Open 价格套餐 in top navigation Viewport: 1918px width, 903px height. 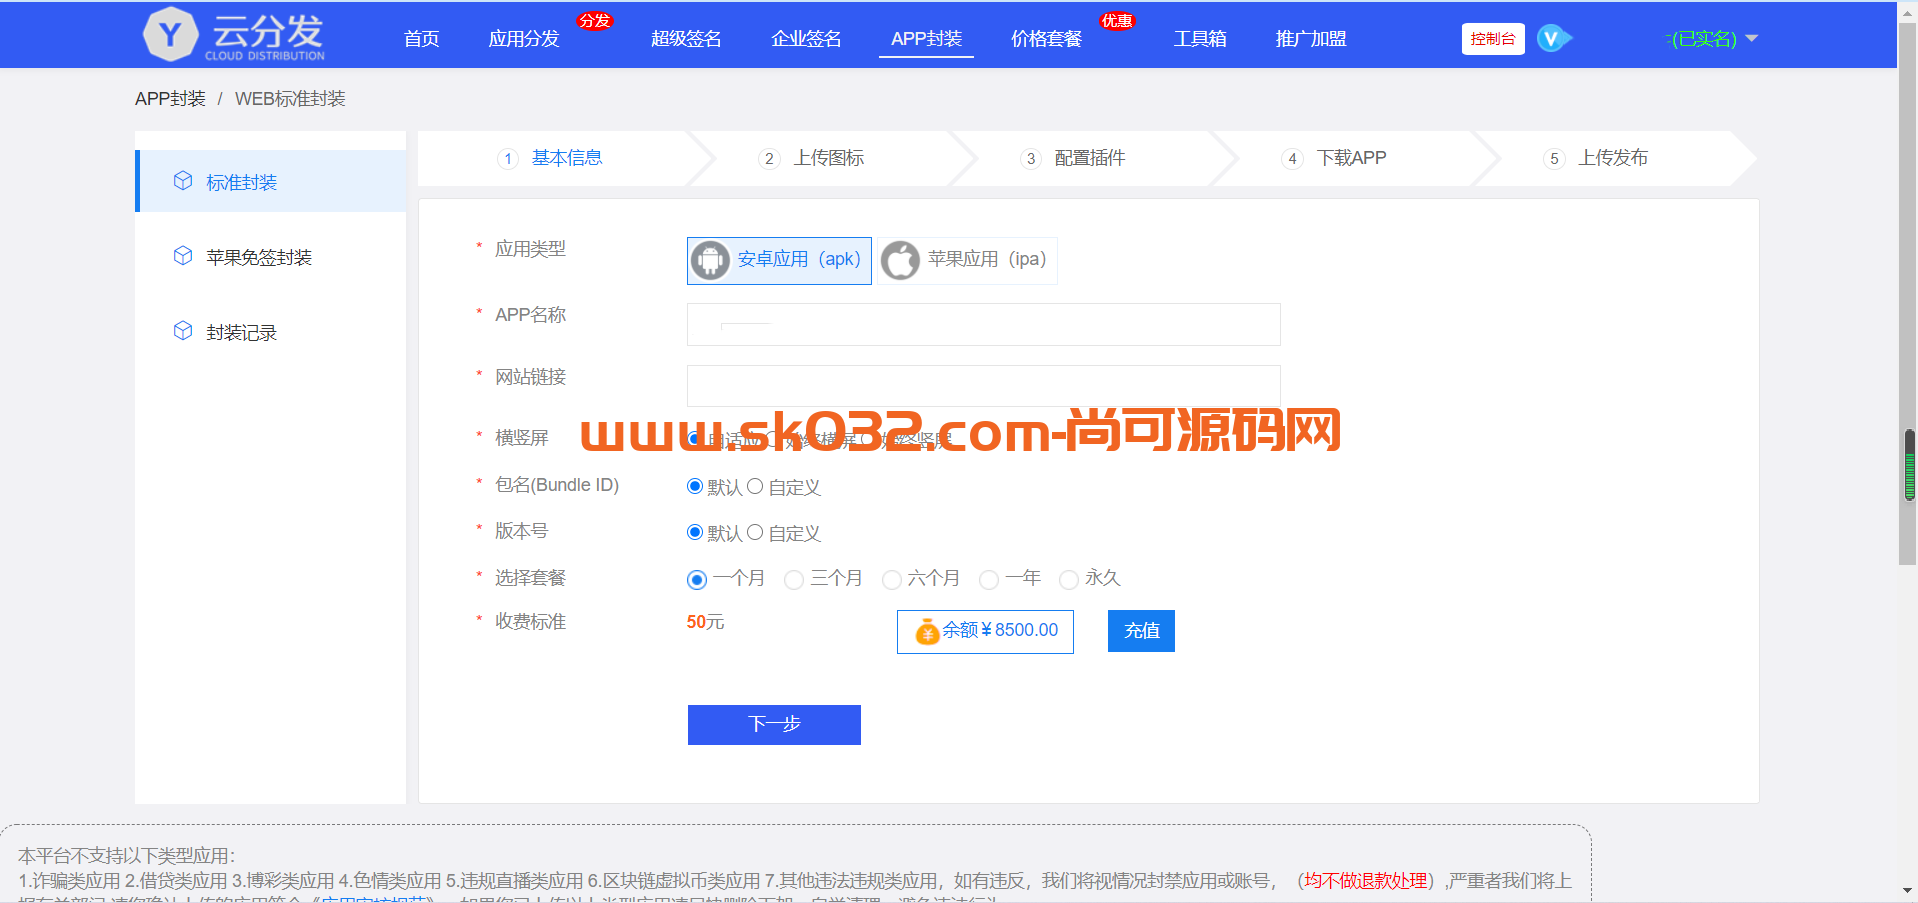(1046, 39)
